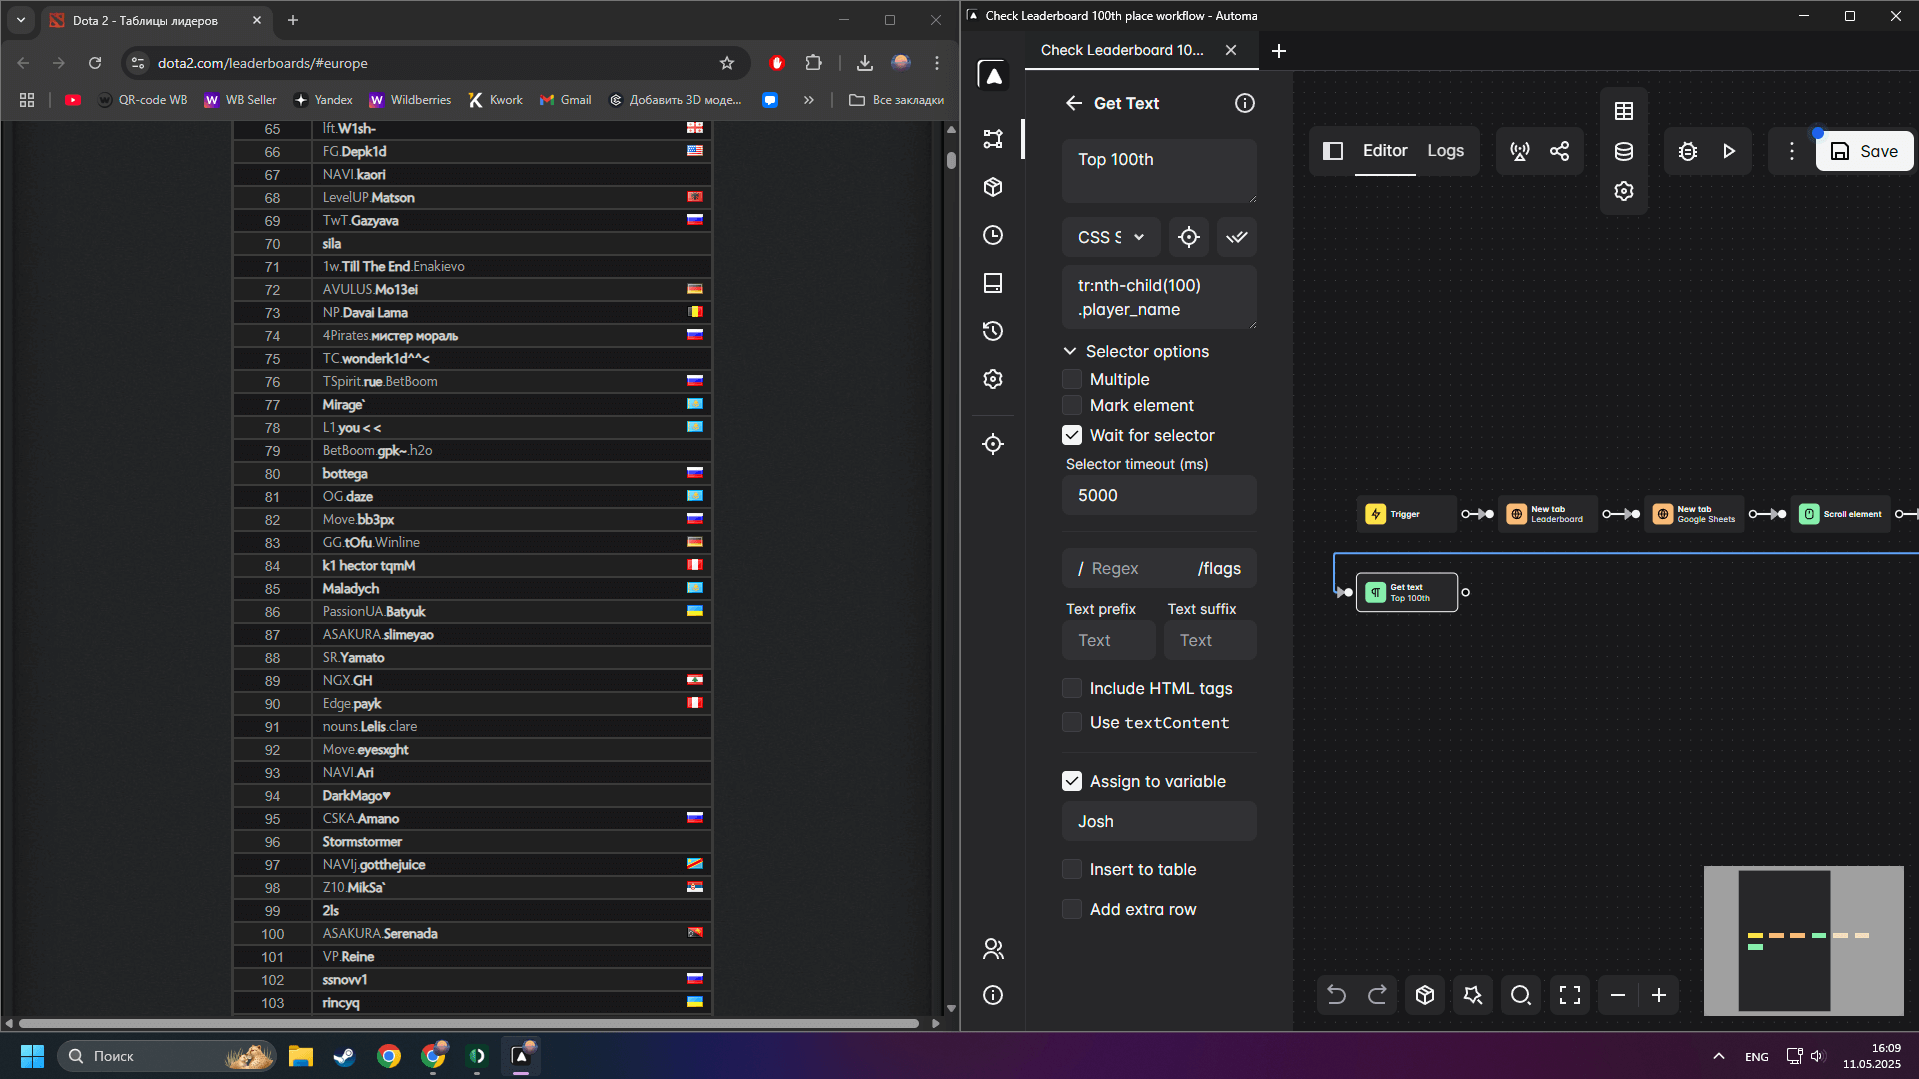
Task: Open workflow settings gear under database icon
Action: (x=1624, y=191)
